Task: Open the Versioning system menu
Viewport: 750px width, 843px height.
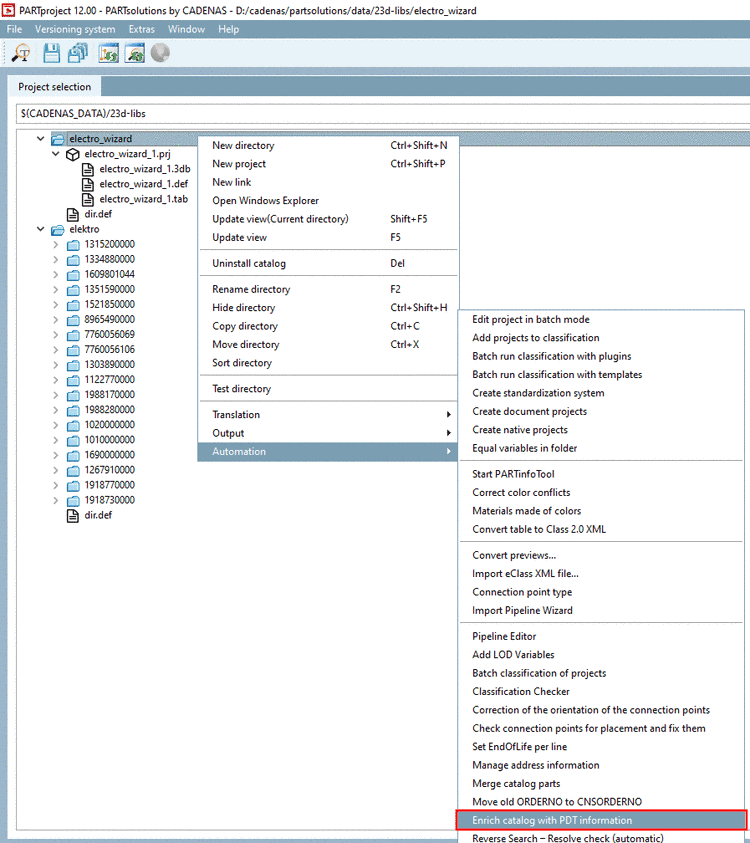Action: coord(75,29)
